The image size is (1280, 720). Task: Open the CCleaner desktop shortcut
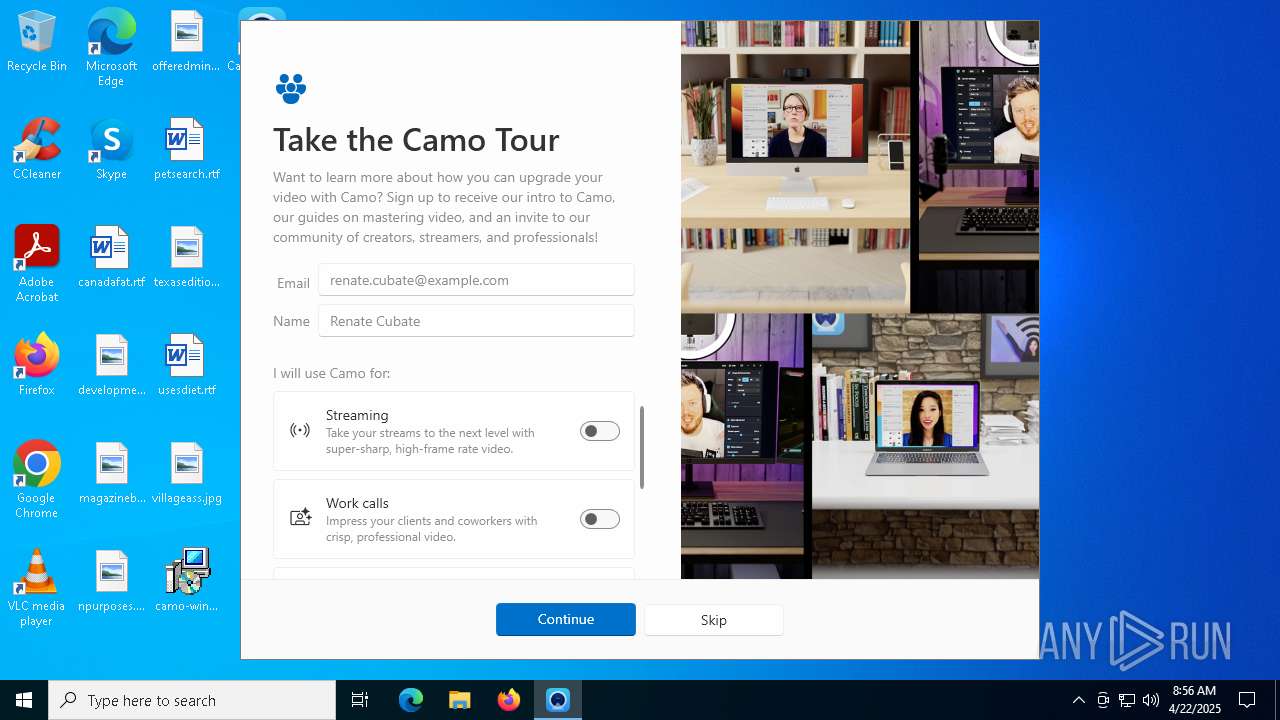click(37, 149)
